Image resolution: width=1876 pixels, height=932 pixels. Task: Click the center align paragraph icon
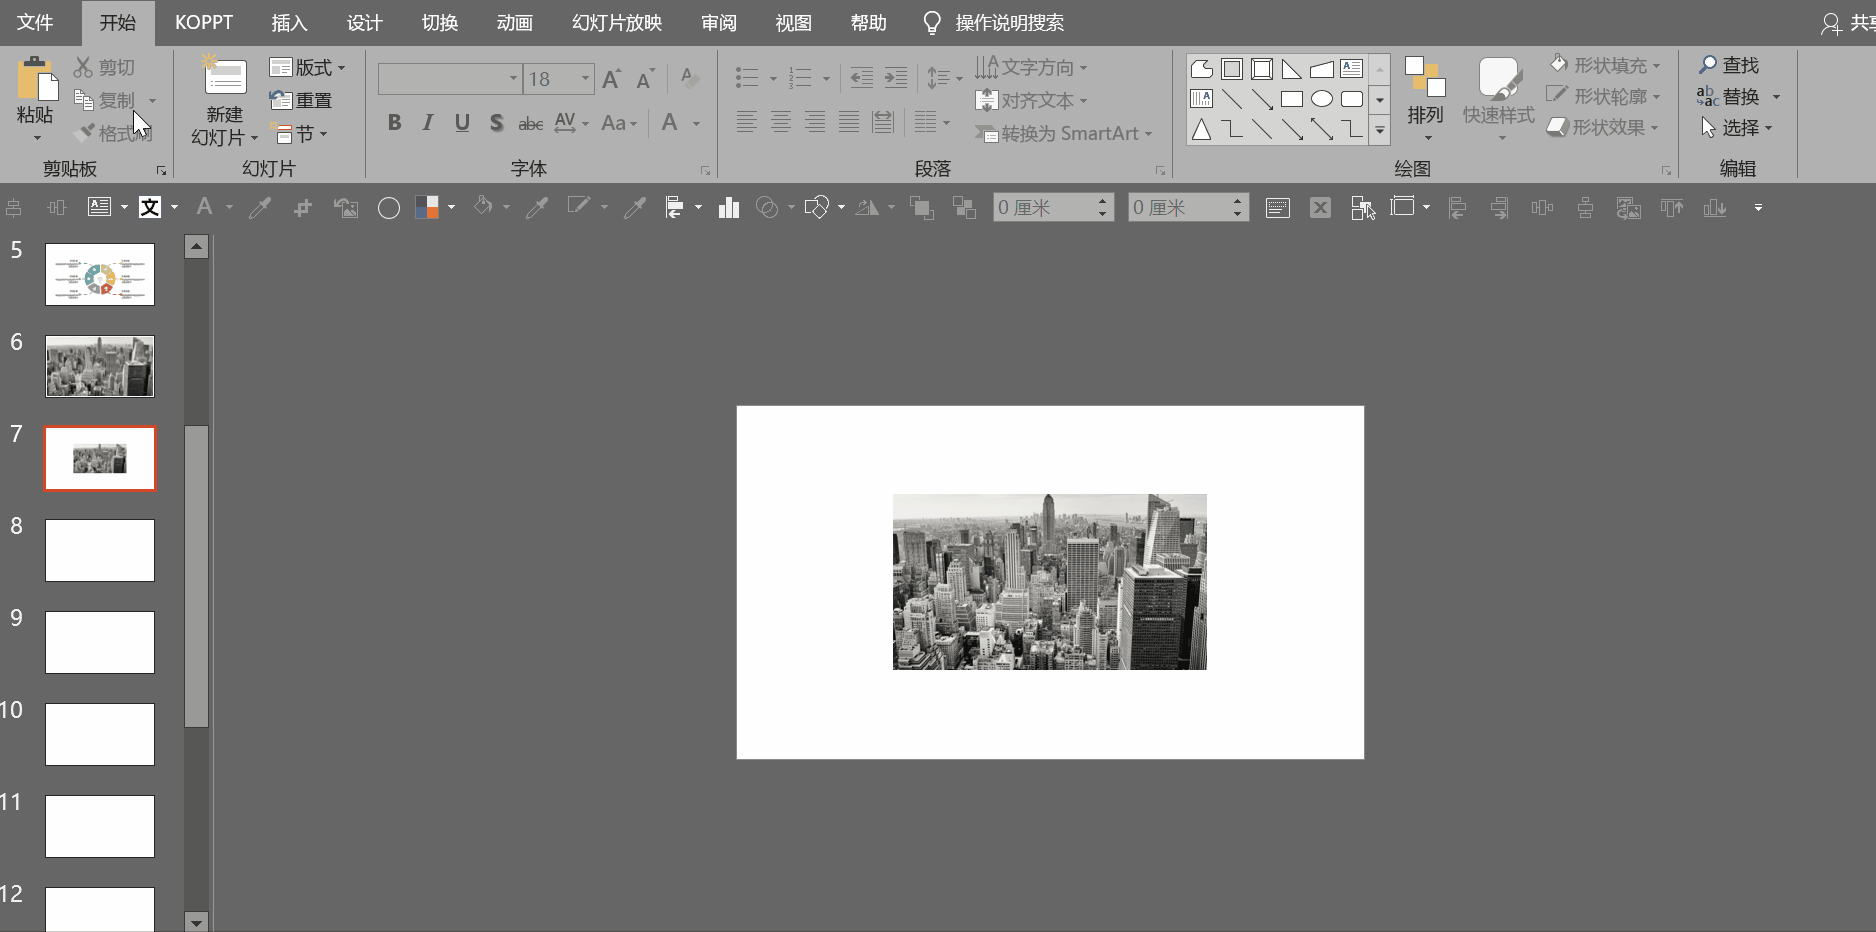[781, 123]
